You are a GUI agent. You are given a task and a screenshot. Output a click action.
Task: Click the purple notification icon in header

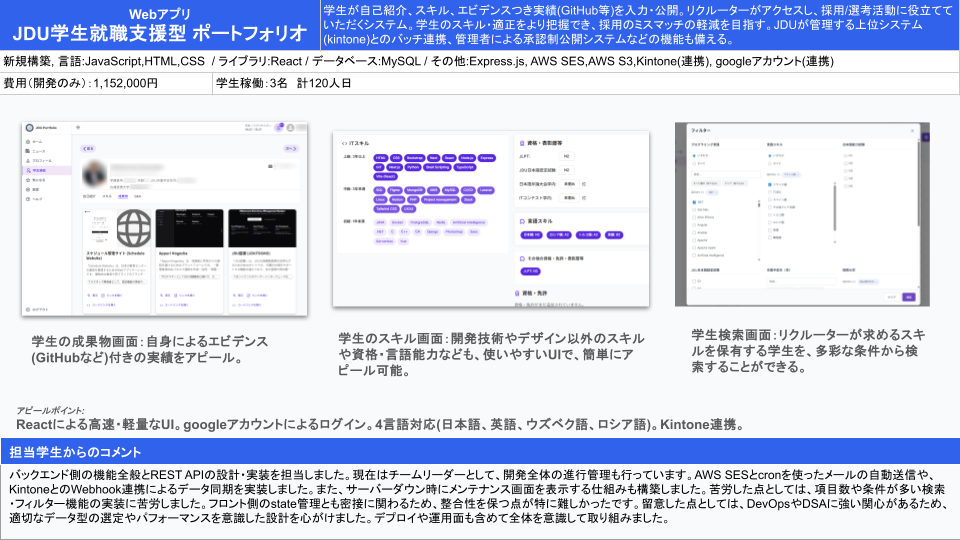(279, 128)
